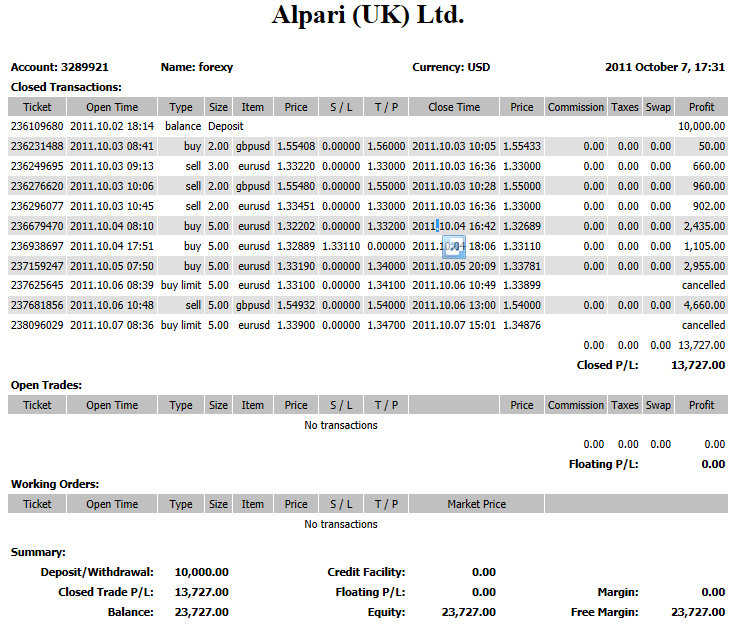Viewport: 736px width, 624px height.
Task: Click the date 2011 October 7, 17:31
Action: pos(665,67)
